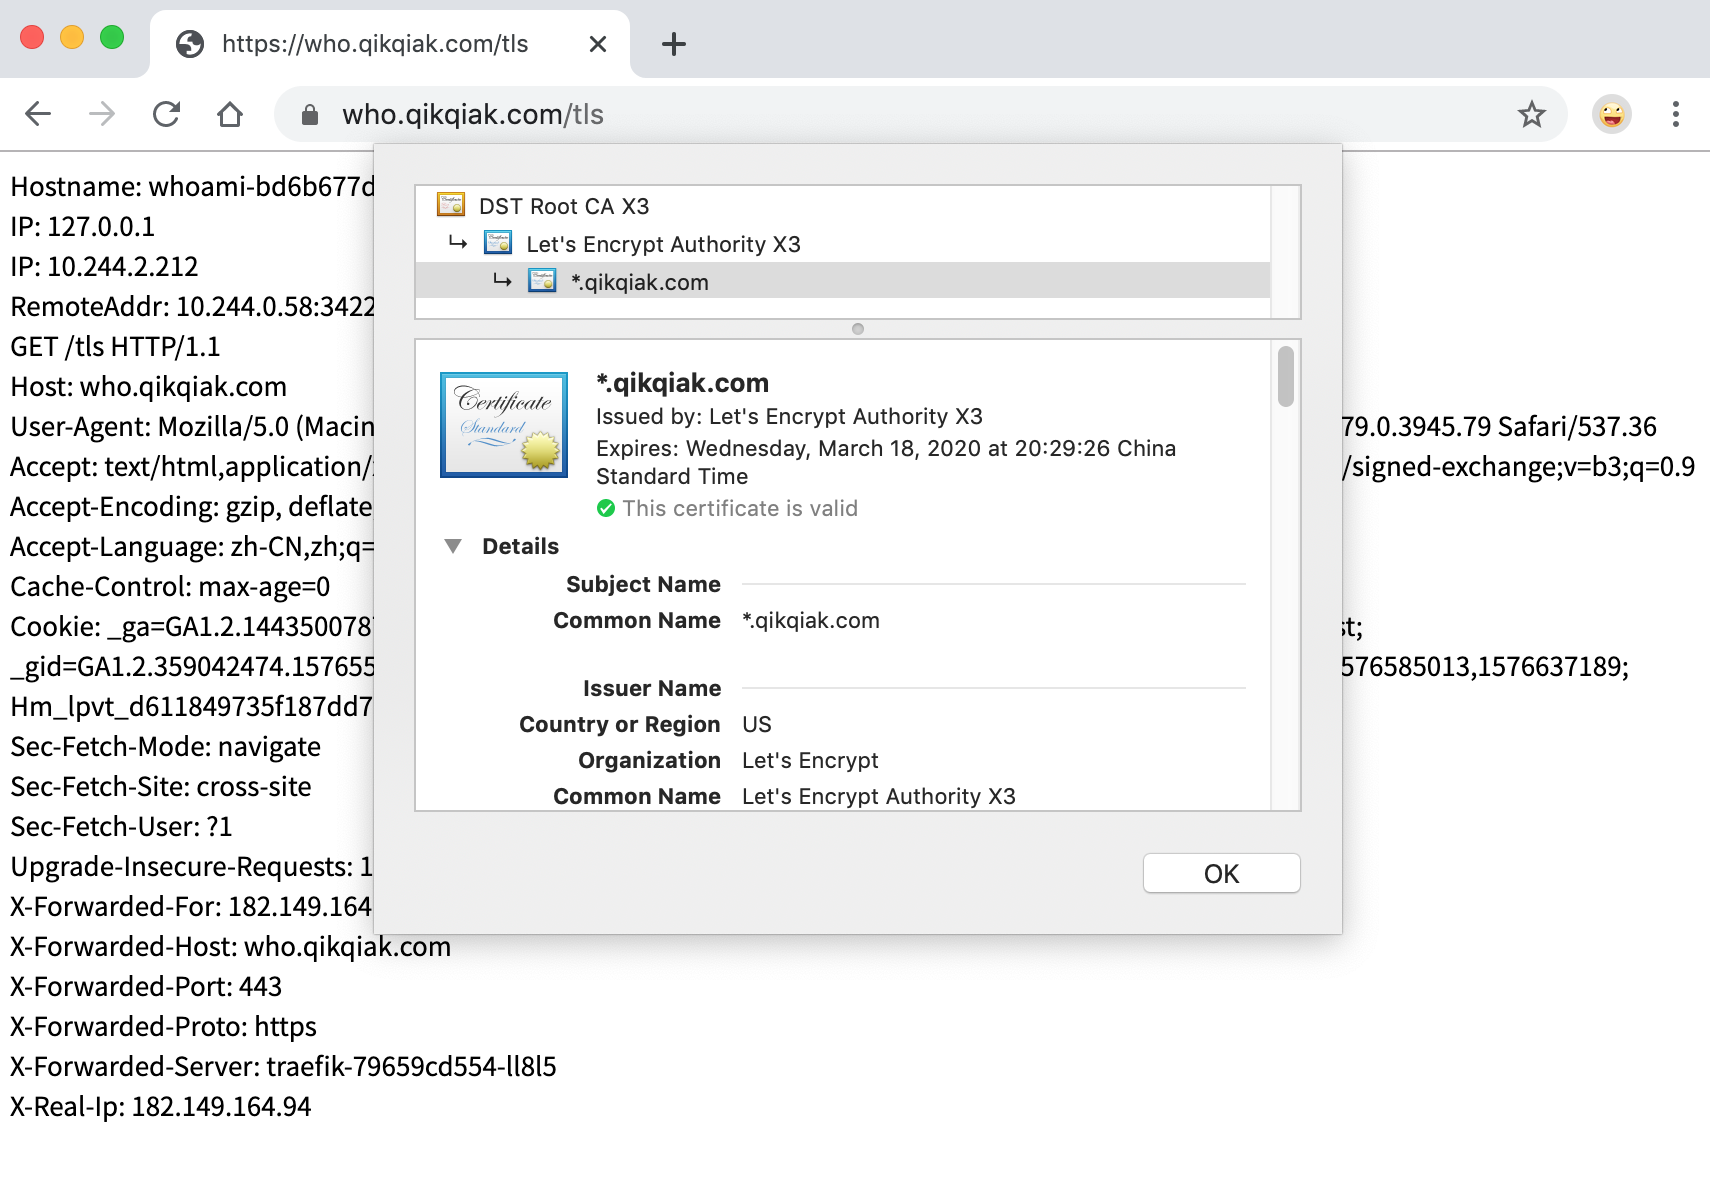Click the home icon in the browser toolbar

pos(230,114)
